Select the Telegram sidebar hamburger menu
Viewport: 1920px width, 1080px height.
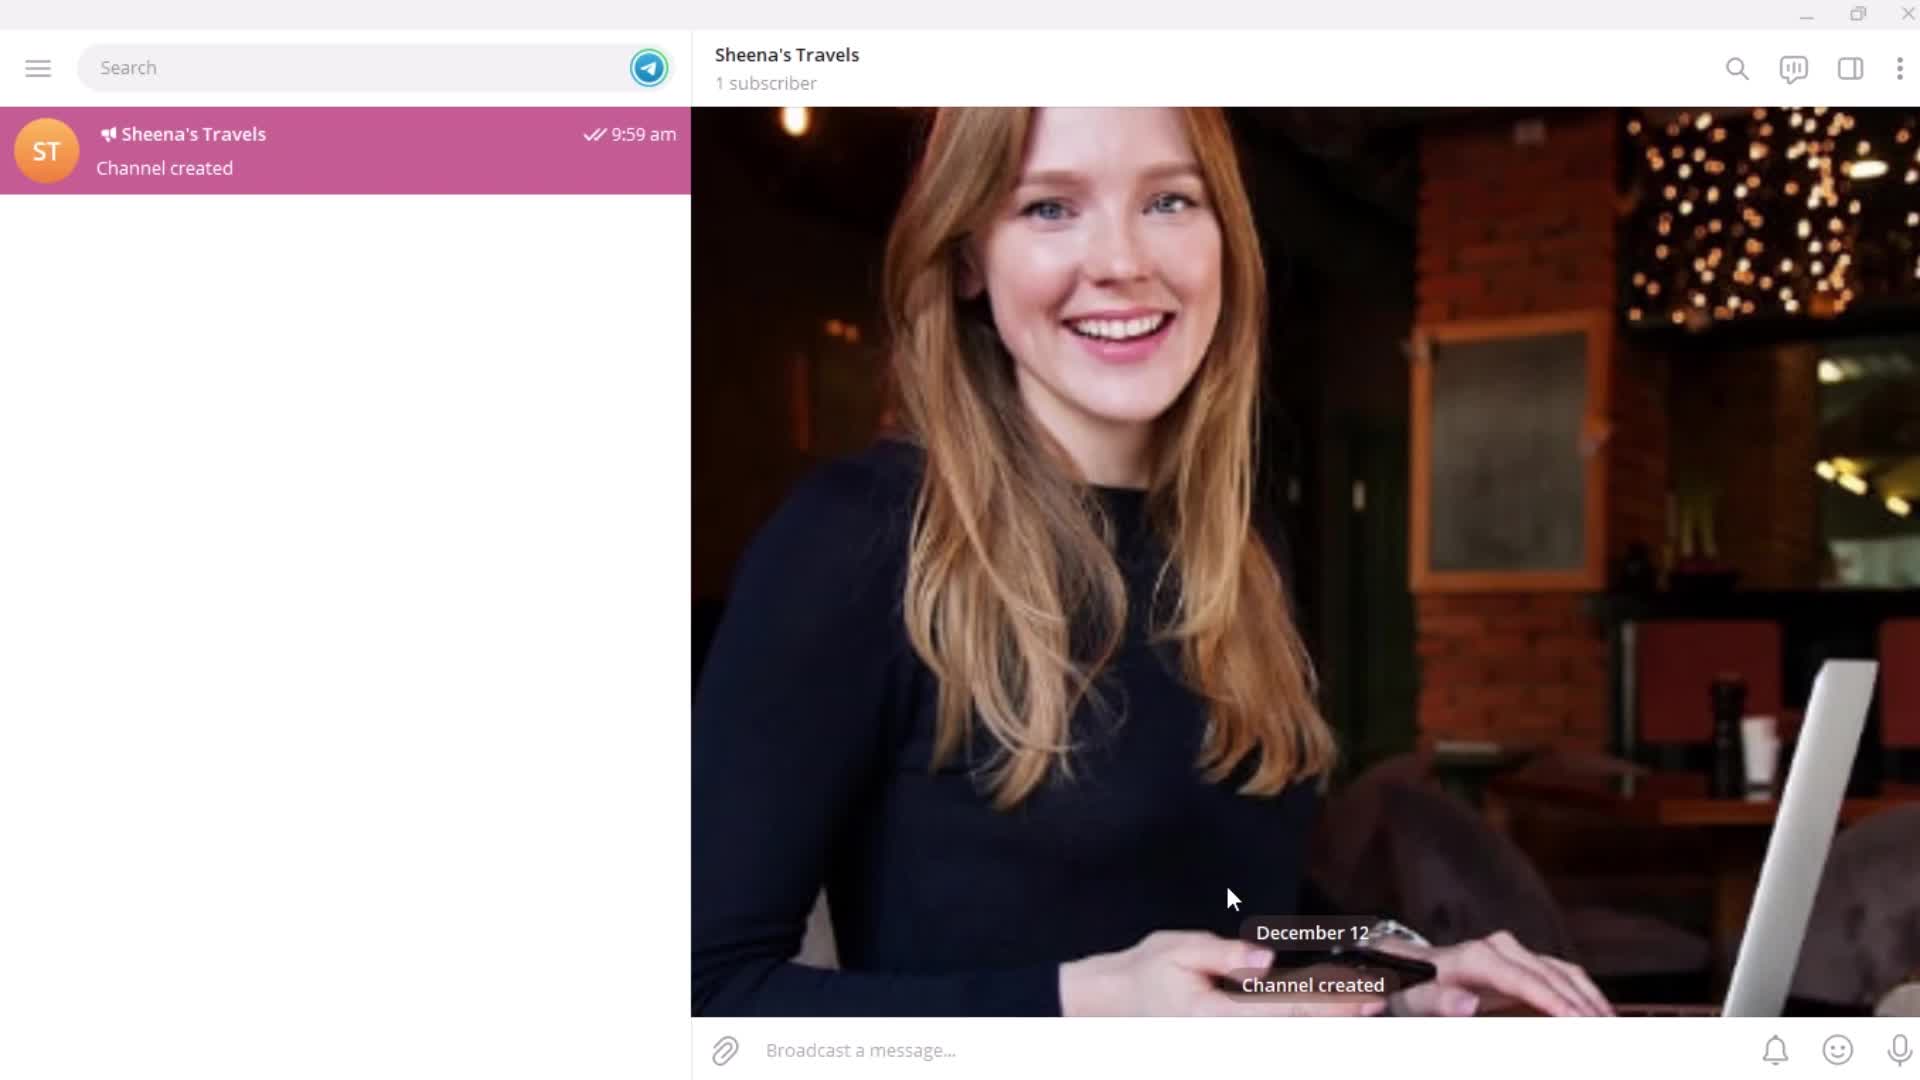[37, 67]
